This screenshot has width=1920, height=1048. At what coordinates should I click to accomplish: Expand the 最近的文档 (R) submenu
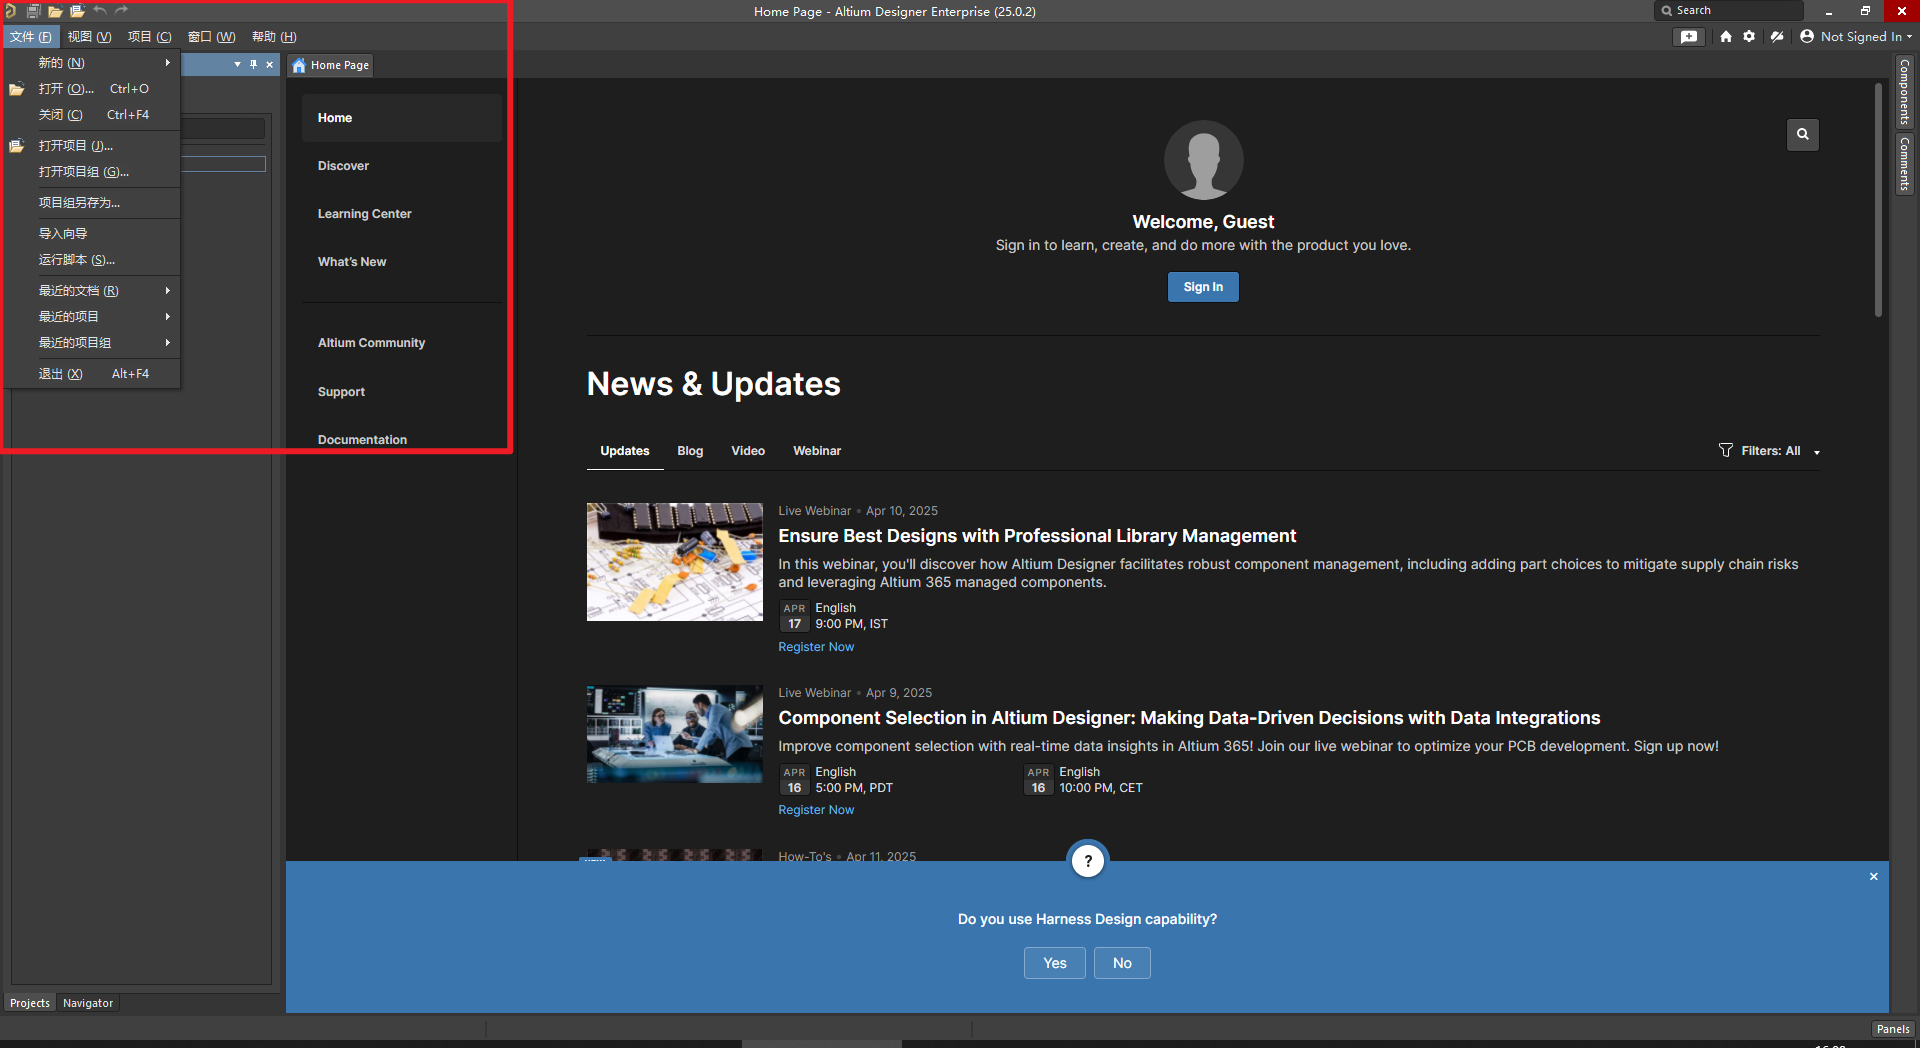(x=92, y=291)
